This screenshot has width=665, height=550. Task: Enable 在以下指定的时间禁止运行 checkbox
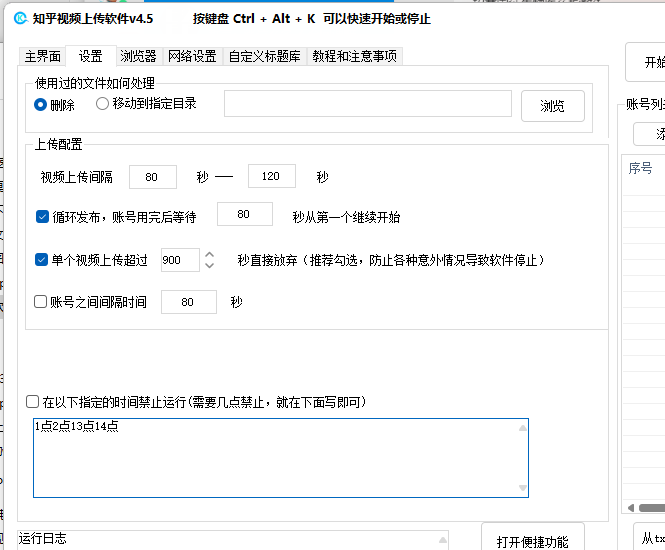click(x=32, y=401)
